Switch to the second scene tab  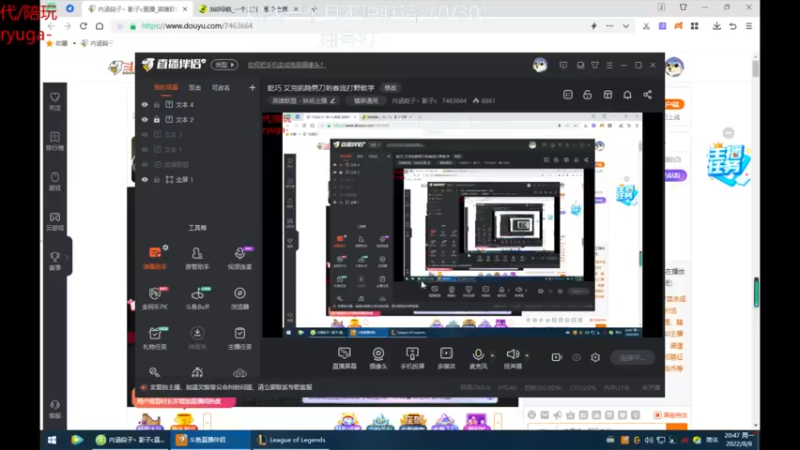click(195, 88)
